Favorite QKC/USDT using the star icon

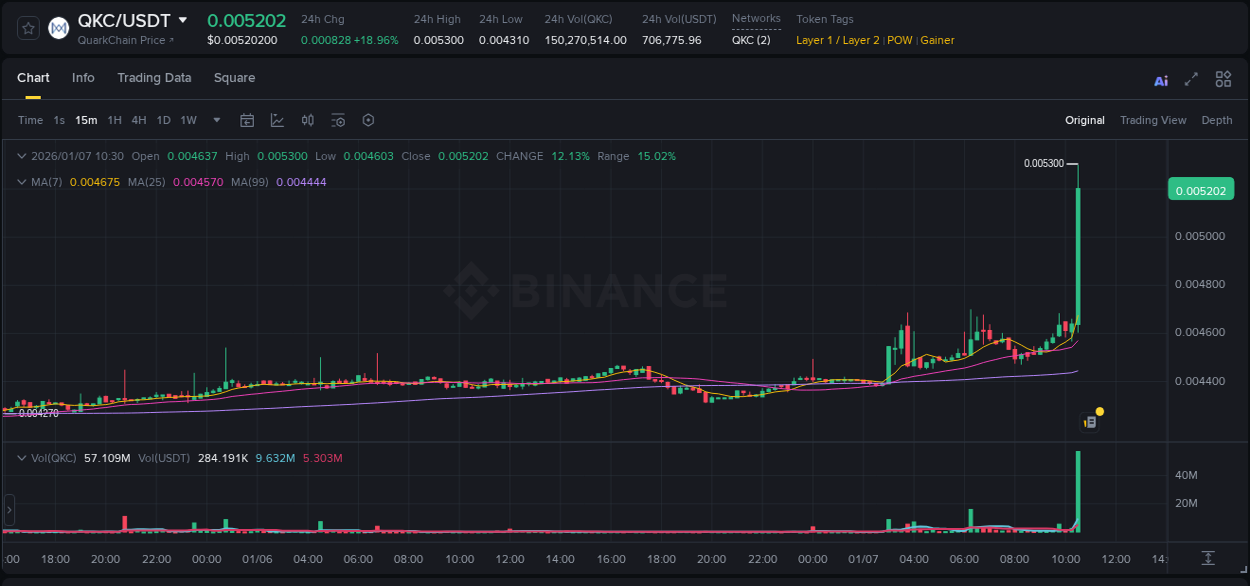pyautogui.click(x=27, y=27)
